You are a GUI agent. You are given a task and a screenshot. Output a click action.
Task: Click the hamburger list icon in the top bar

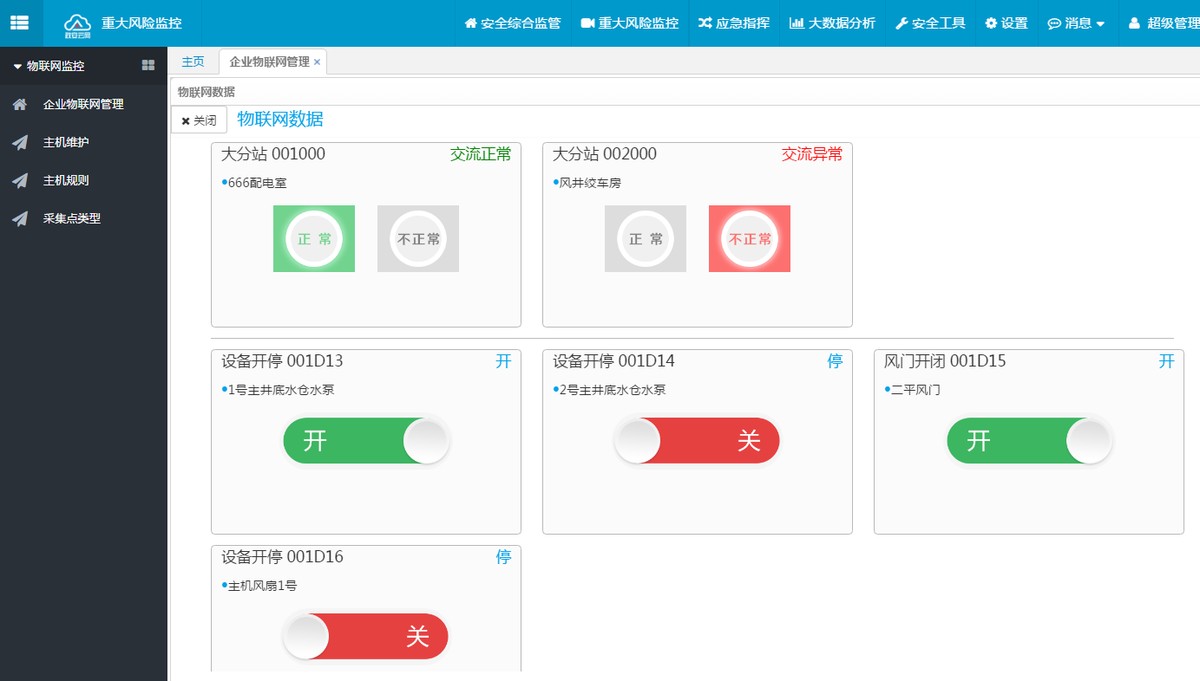point(20,22)
